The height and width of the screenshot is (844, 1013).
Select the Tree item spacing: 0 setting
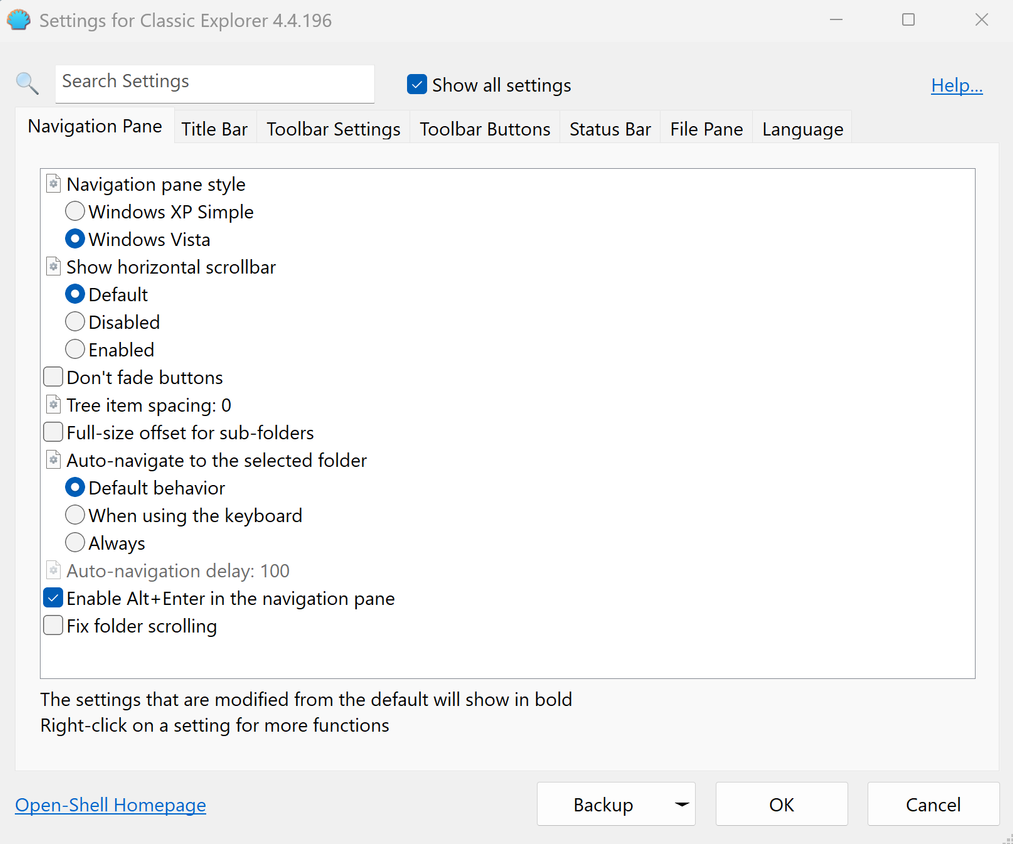149,405
